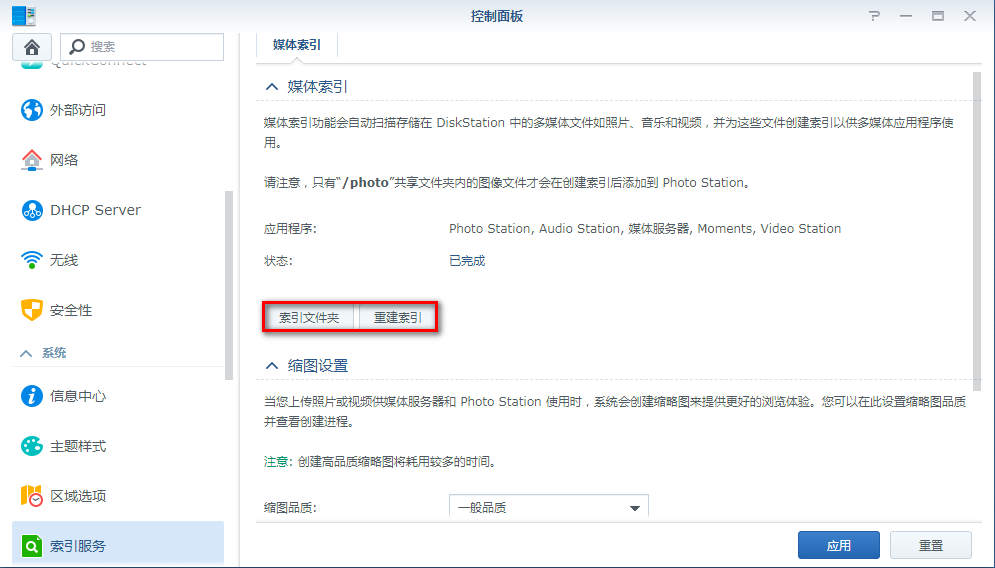Screen dimensions: 995x568
Task: Collapse the 缩图设置 section
Action: 272,366
